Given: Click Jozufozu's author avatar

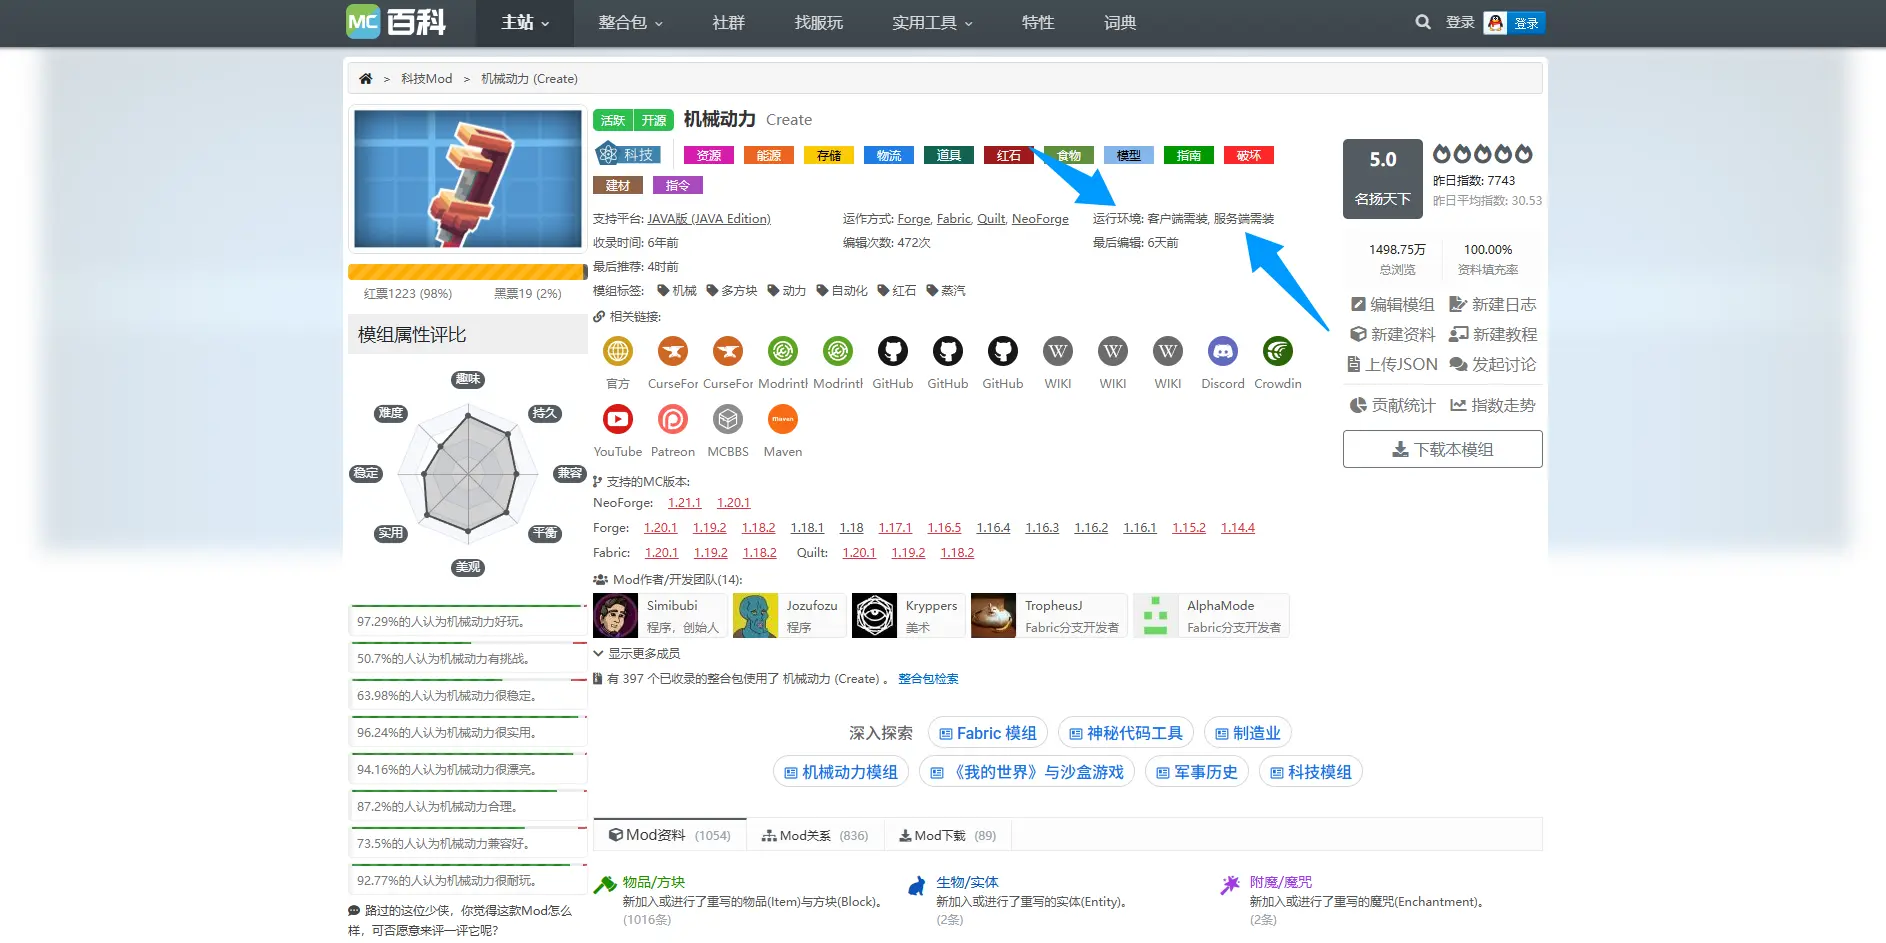Looking at the screenshot, I should [x=755, y=616].
